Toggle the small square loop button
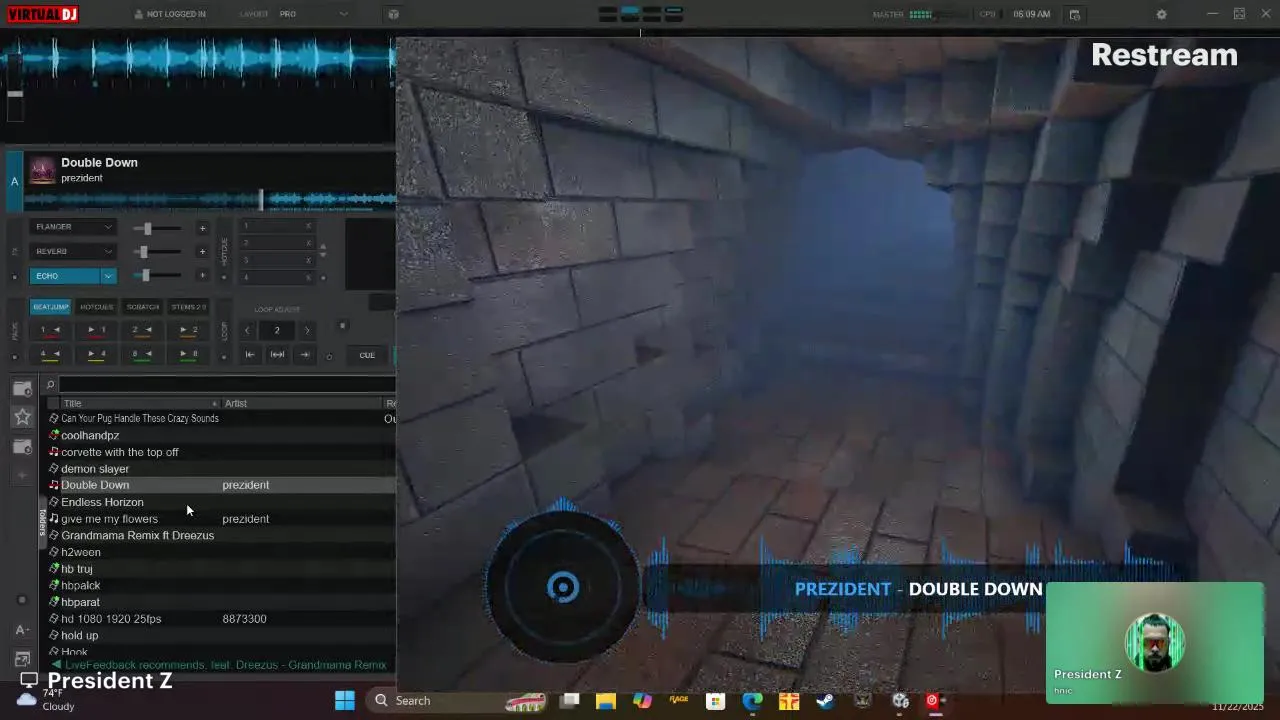 click(x=342, y=325)
